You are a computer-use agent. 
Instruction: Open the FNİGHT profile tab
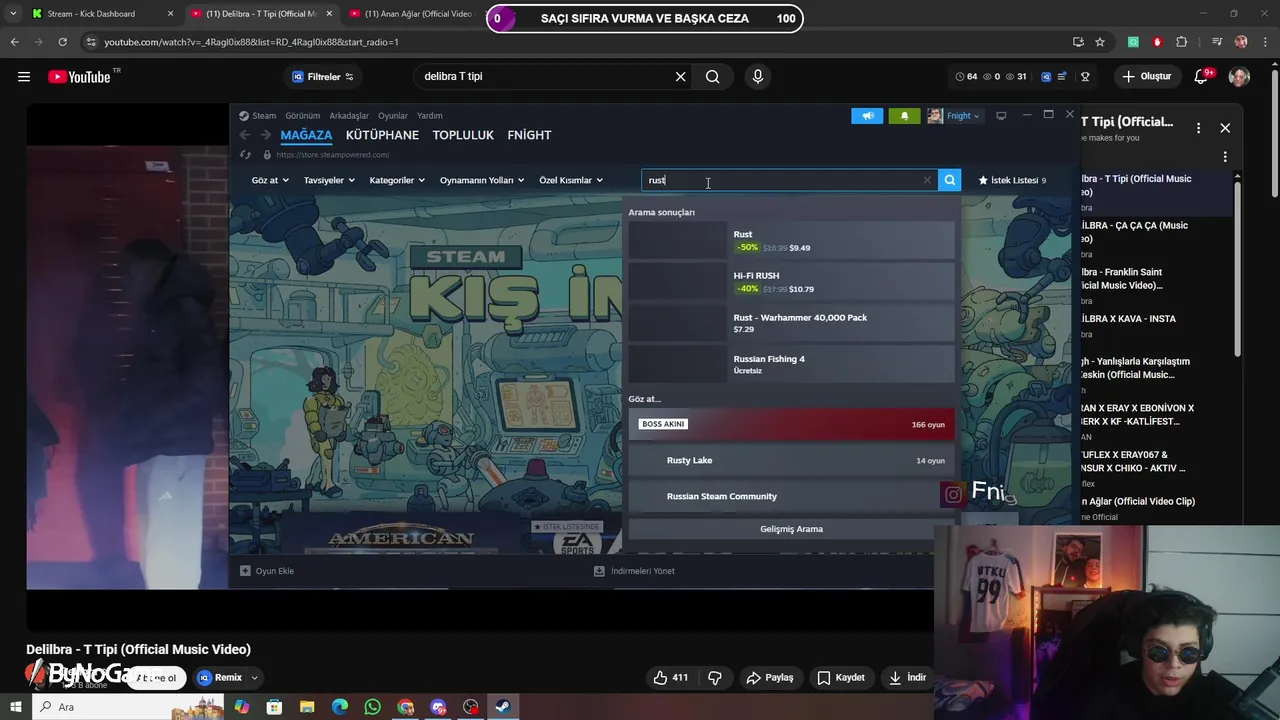click(x=529, y=135)
